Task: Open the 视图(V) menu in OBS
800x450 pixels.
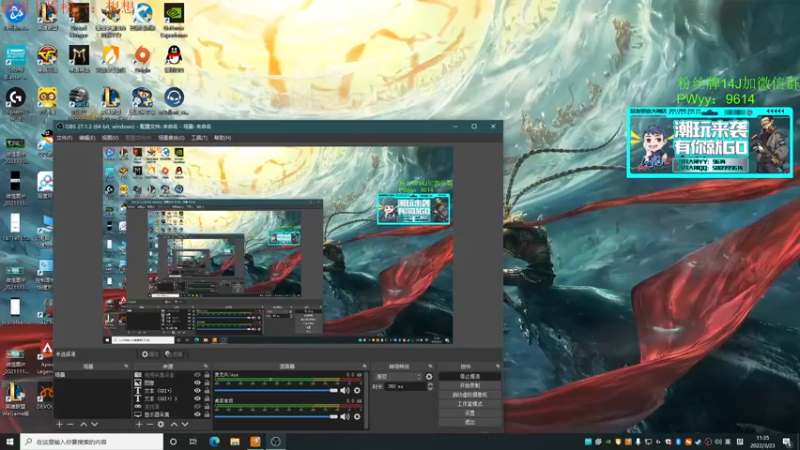Action: [x=110, y=138]
